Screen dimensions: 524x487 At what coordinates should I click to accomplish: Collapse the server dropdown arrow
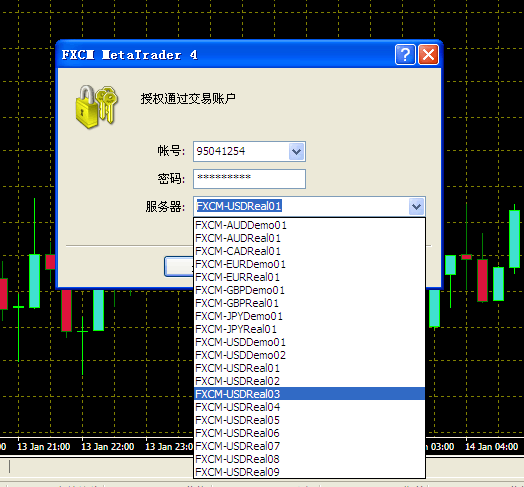tap(416, 206)
